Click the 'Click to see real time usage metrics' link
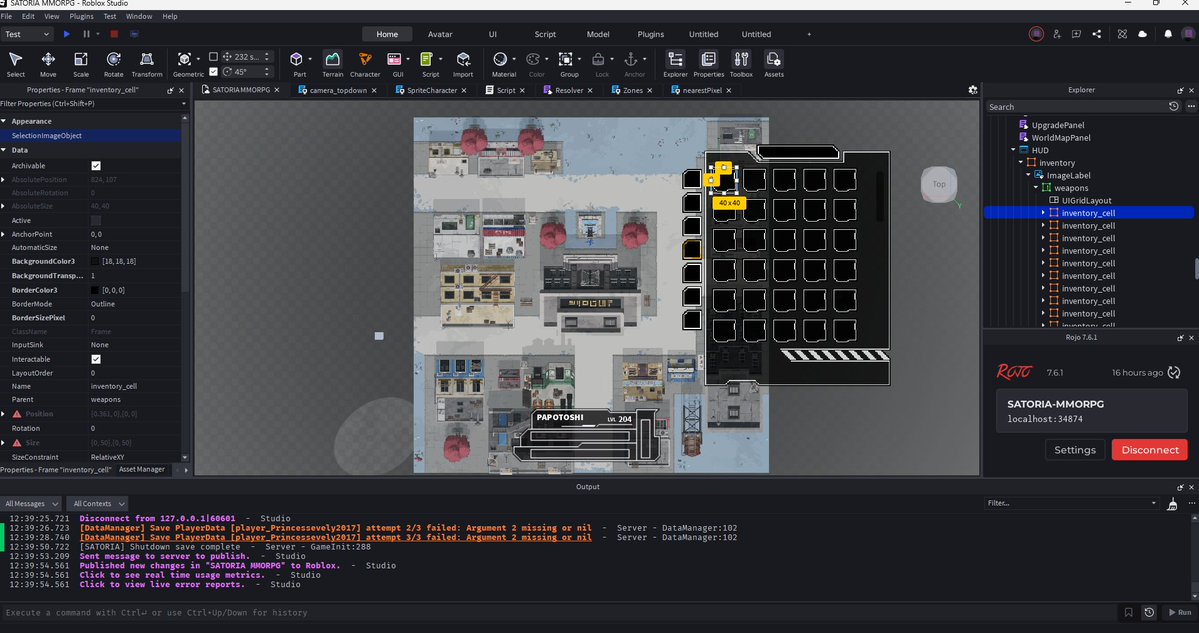1199x633 pixels. click(x=172, y=575)
